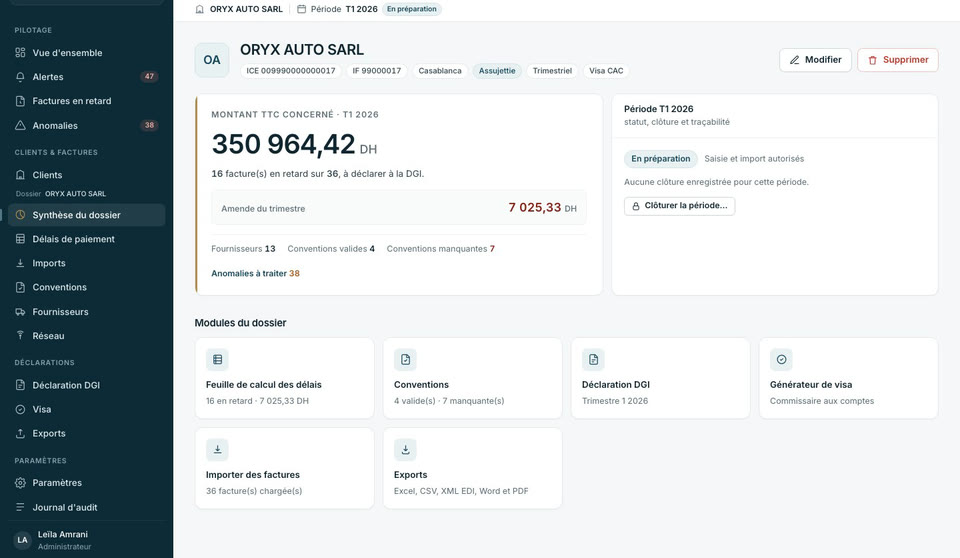Screen dimensions: 960x558
Task: Click the Exports module card download icon
Action: [405, 450]
